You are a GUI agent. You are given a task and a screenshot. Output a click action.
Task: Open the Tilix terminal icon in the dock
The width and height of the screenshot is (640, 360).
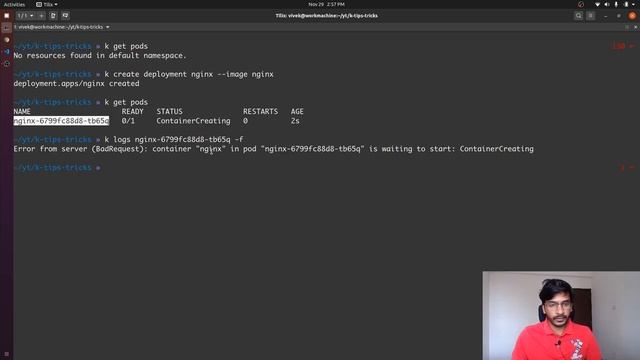click(7, 28)
